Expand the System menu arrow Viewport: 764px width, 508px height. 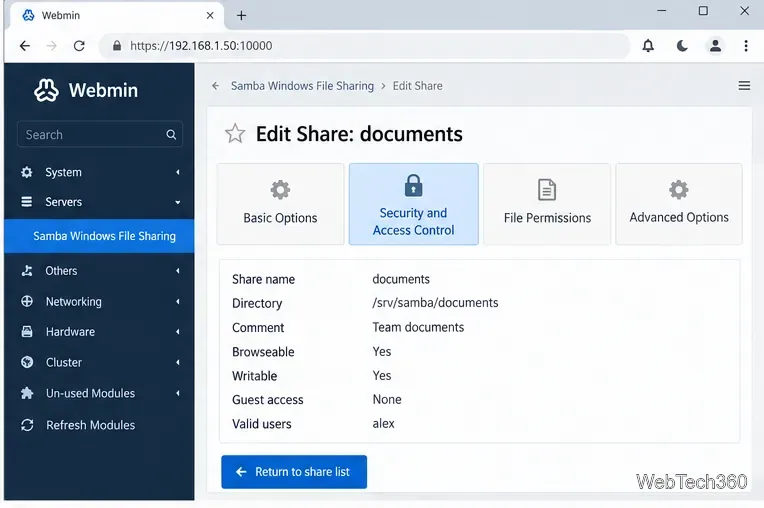(x=178, y=172)
